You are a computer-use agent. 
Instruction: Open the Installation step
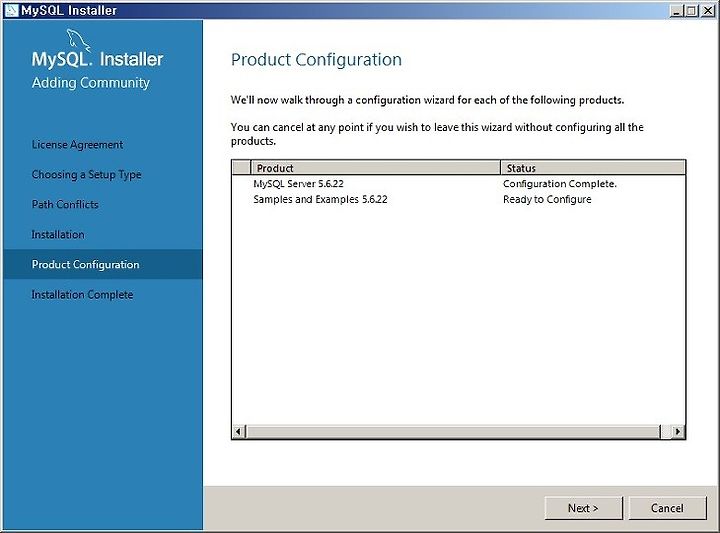(x=58, y=235)
